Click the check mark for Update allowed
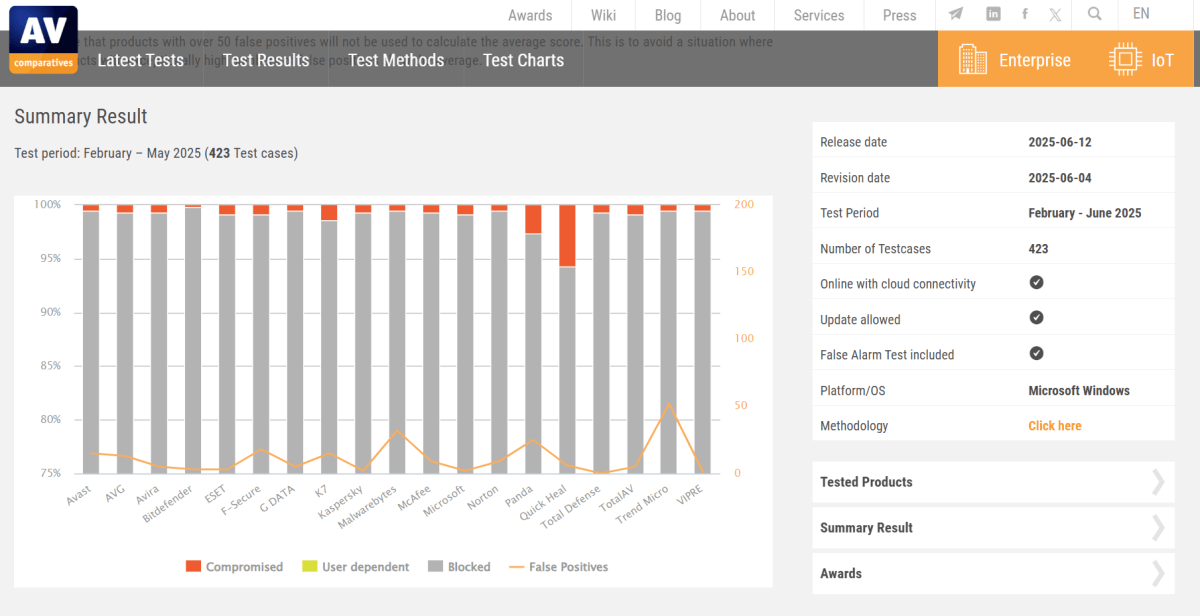The width and height of the screenshot is (1200, 616). coord(1036,318)
